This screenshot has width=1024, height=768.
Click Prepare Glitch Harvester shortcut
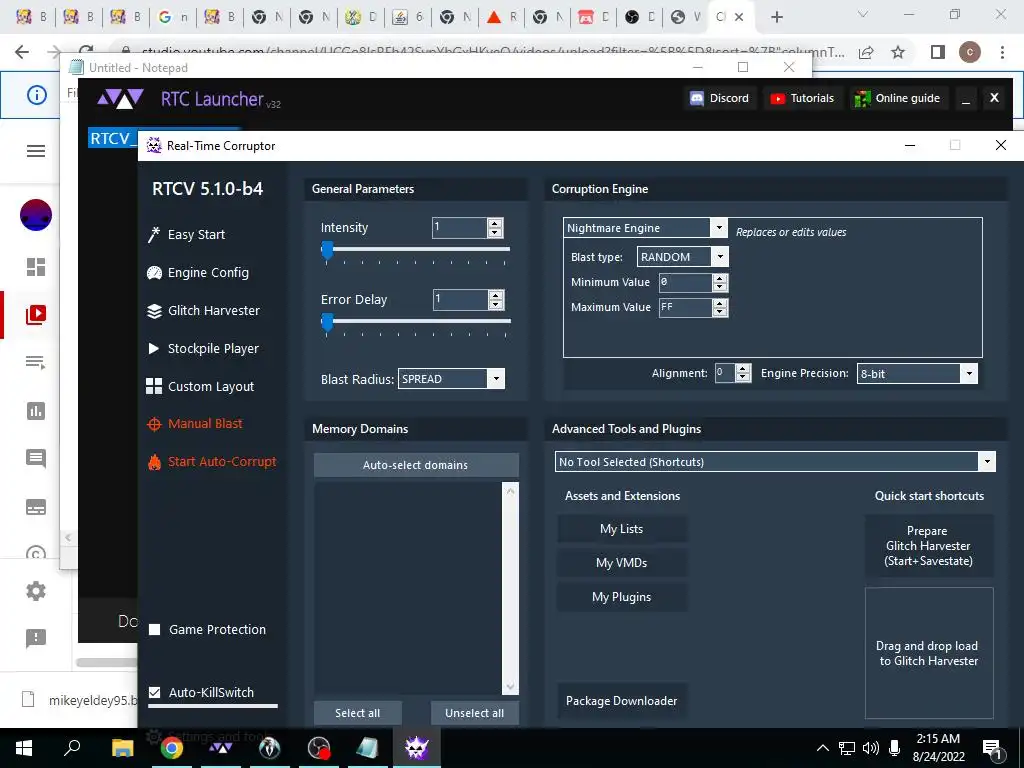(x=929, y=546)
